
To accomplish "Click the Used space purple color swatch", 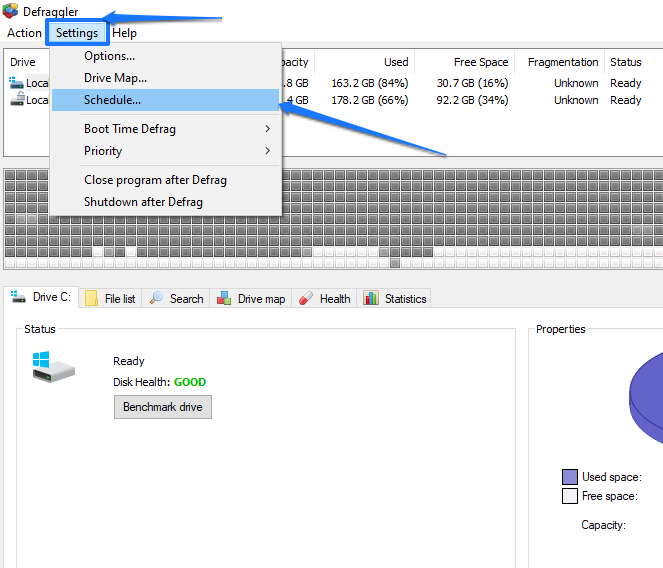I will click(570, 477).
